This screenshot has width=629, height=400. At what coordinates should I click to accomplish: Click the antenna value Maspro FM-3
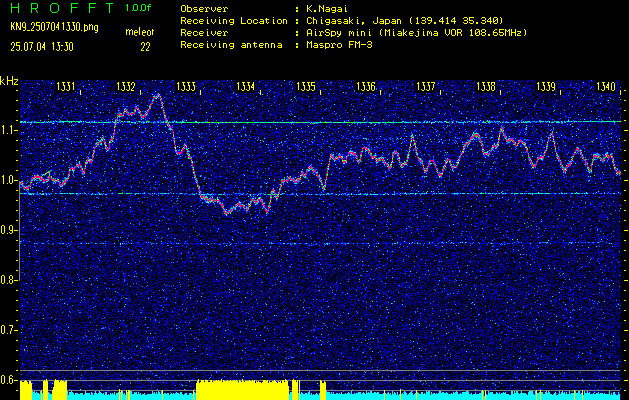(x=339, y=45)
